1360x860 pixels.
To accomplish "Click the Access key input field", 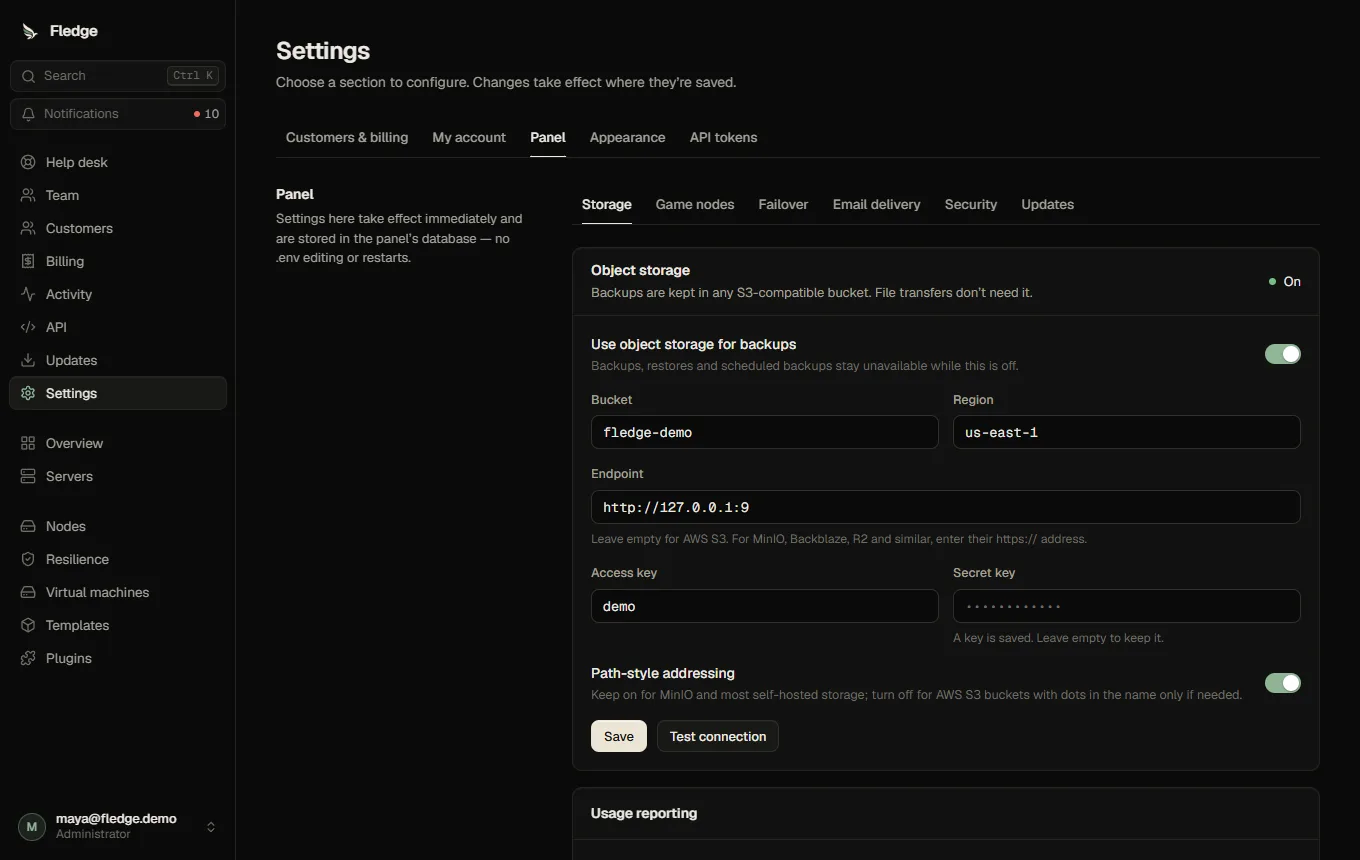I will 765,606.
